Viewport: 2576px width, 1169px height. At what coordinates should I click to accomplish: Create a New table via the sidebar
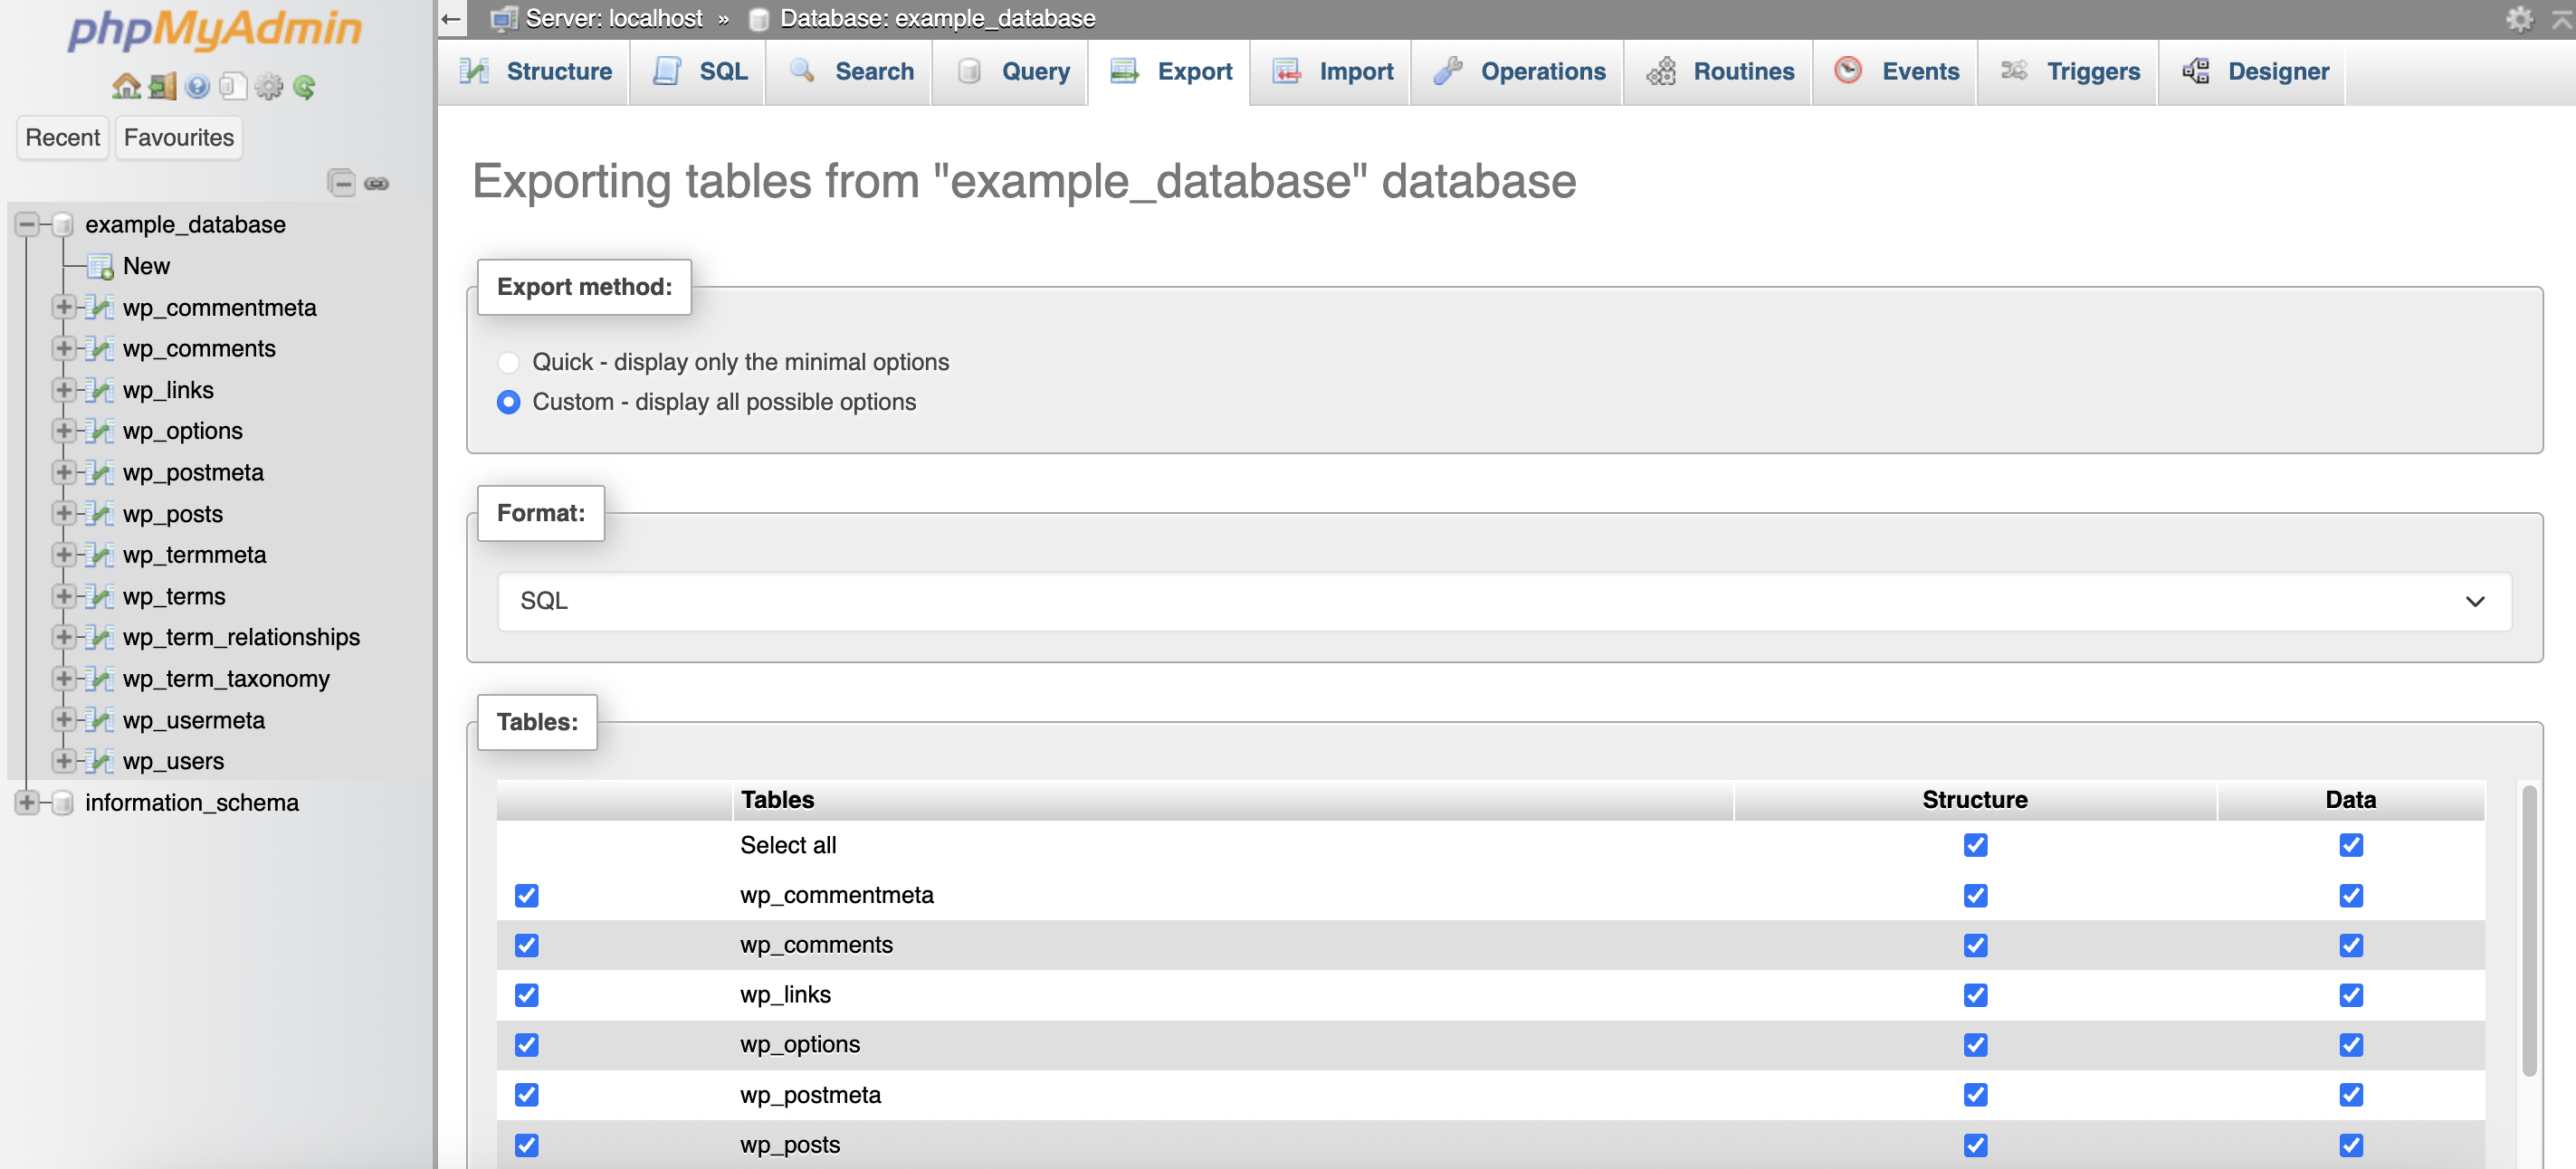coord(146,266)
